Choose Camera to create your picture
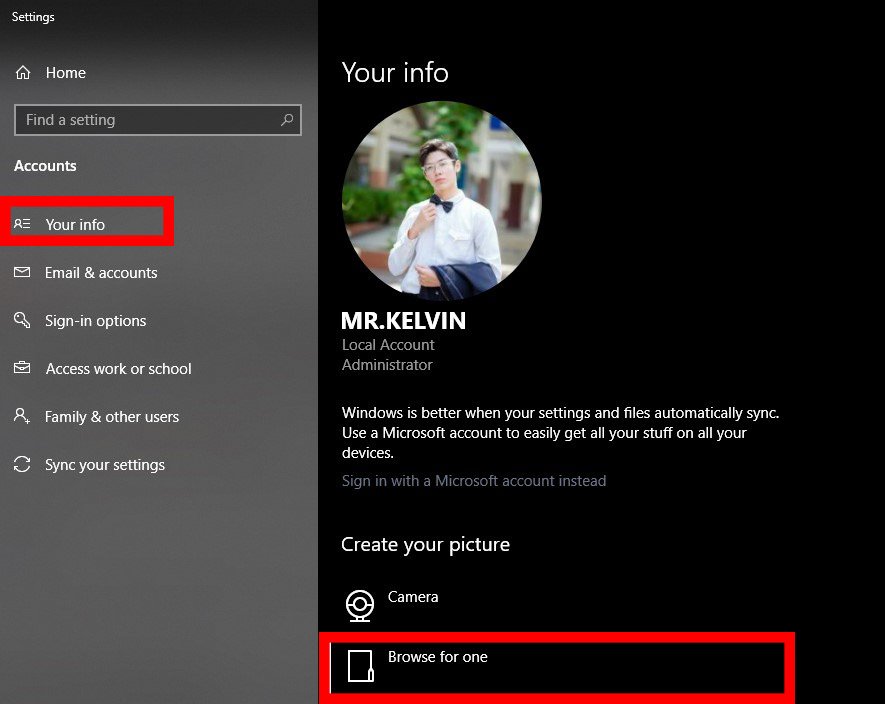 coord(413,597)
